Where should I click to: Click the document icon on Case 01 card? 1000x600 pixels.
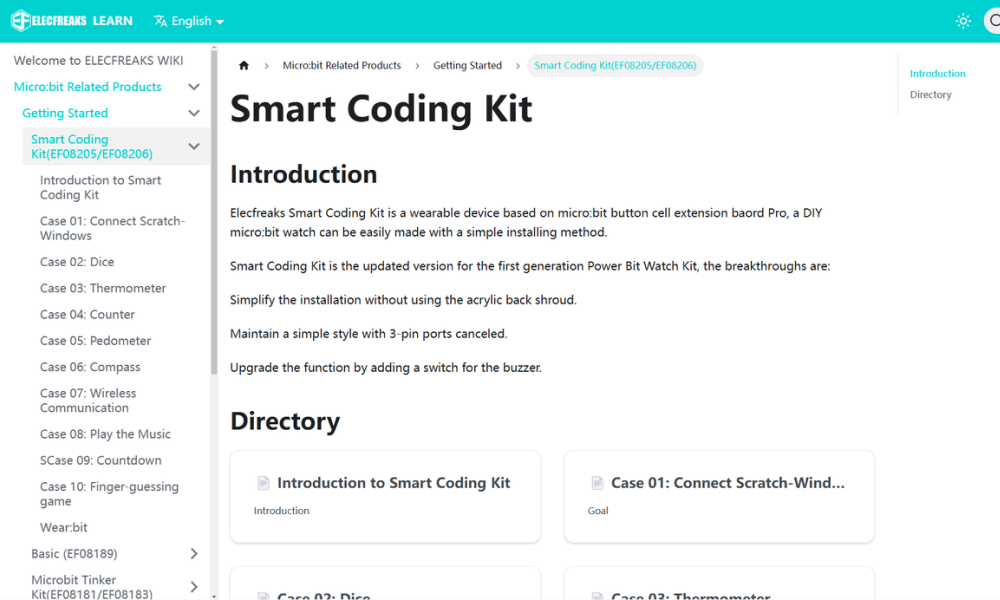coord(597,483)
